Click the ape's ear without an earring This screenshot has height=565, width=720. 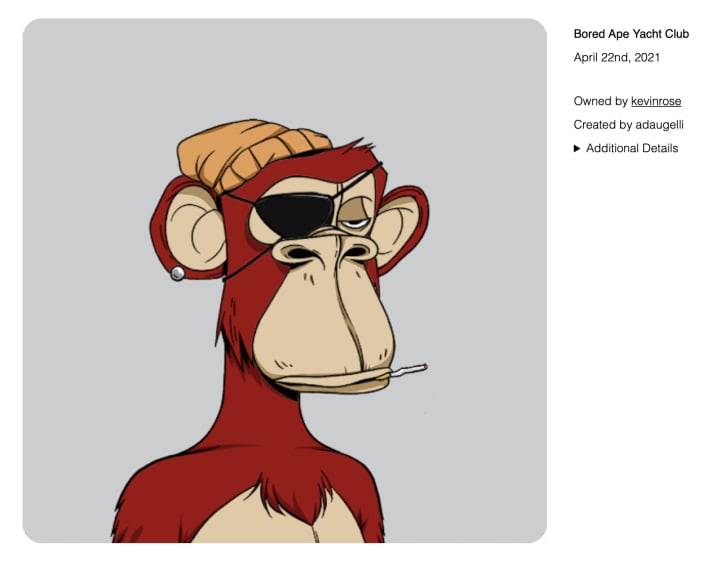tap(401, 225)
